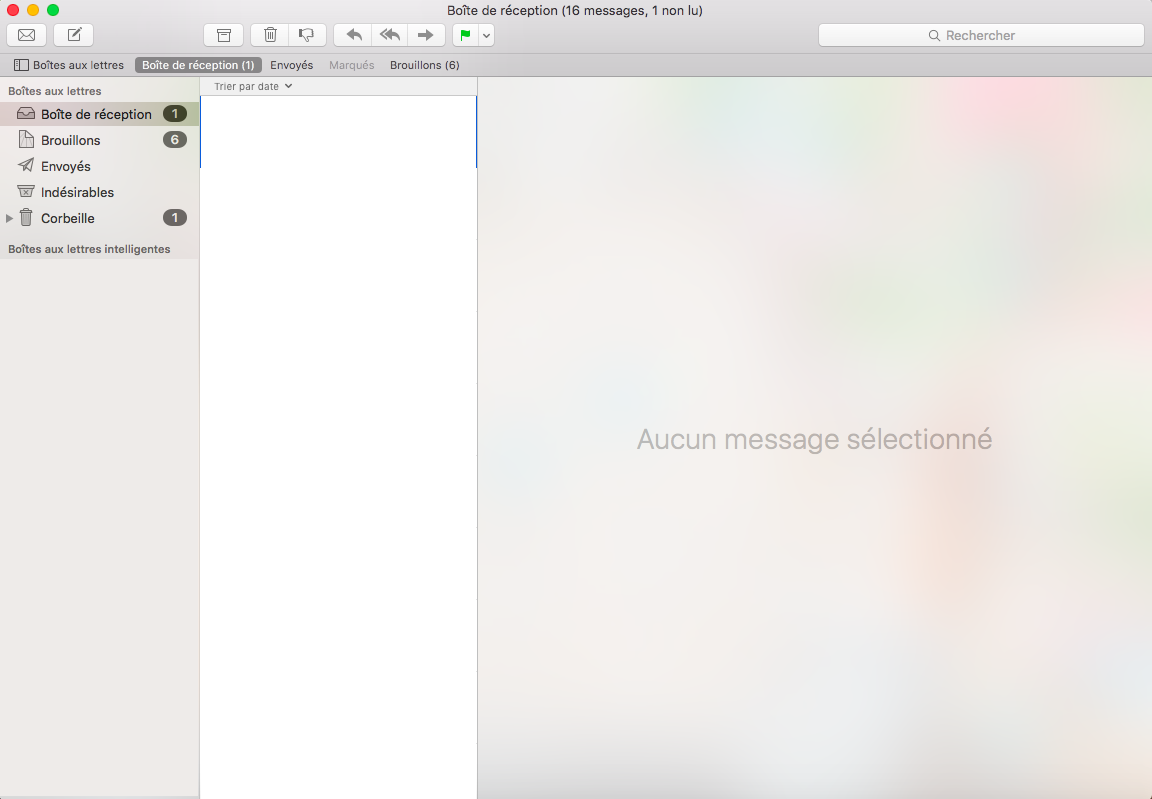The width and height of the screenshot is (1152, 799).
Task: Click in the Rechercher search field
Action: click(x=980, y=35)
